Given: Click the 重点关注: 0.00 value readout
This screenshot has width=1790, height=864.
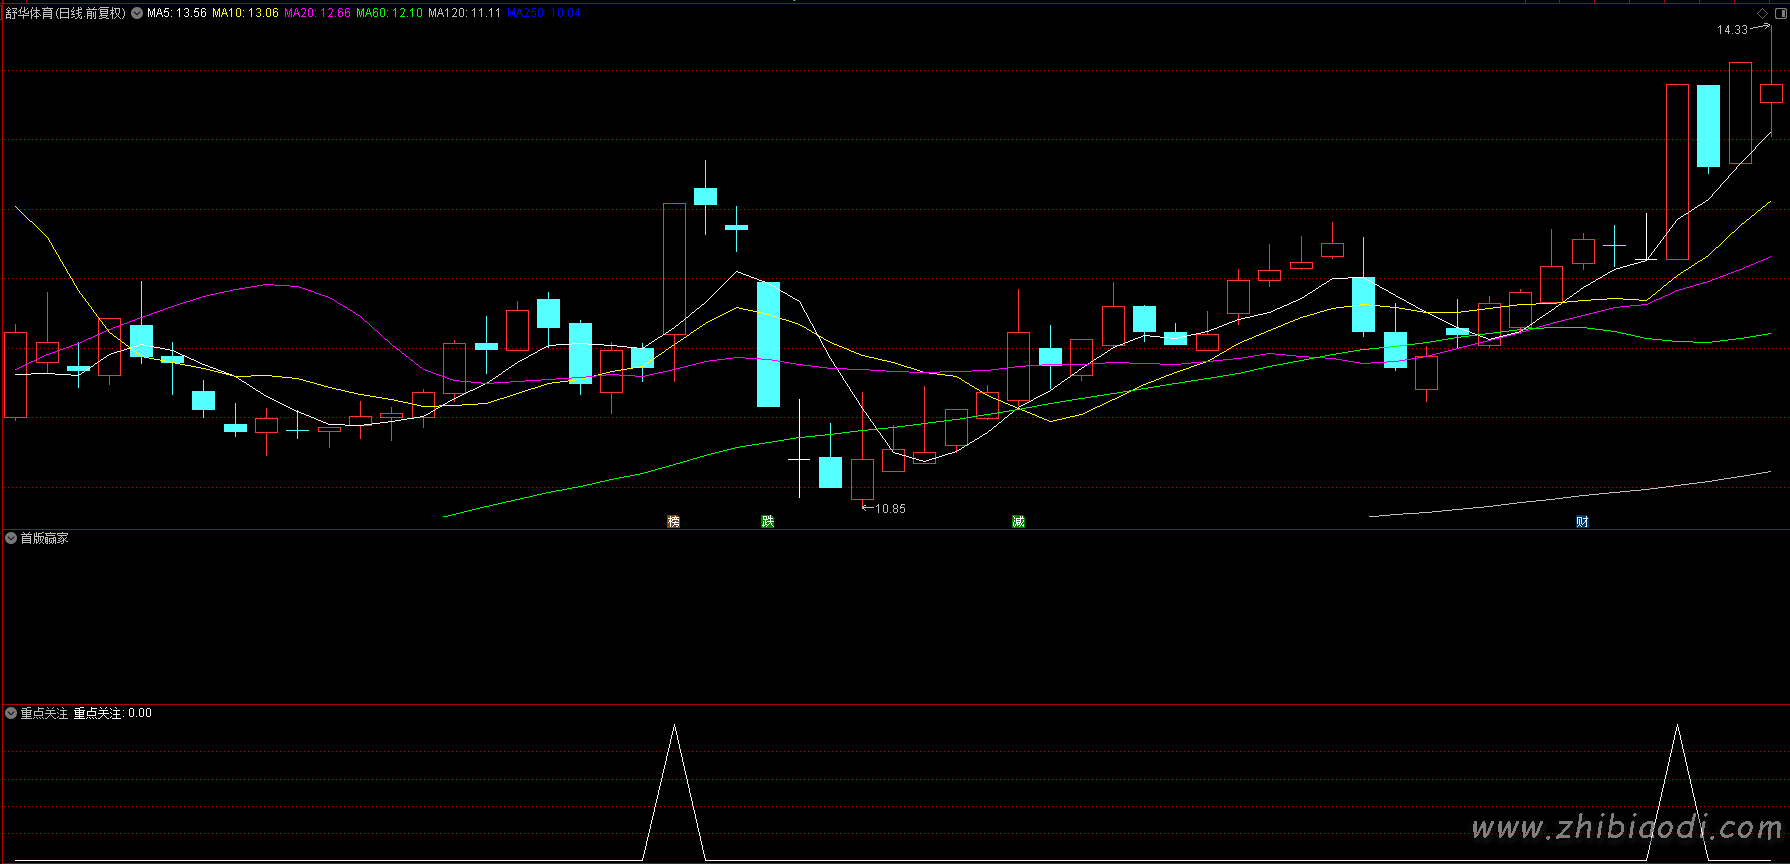Looking at the screenshot, I should (x=113, y=713).
